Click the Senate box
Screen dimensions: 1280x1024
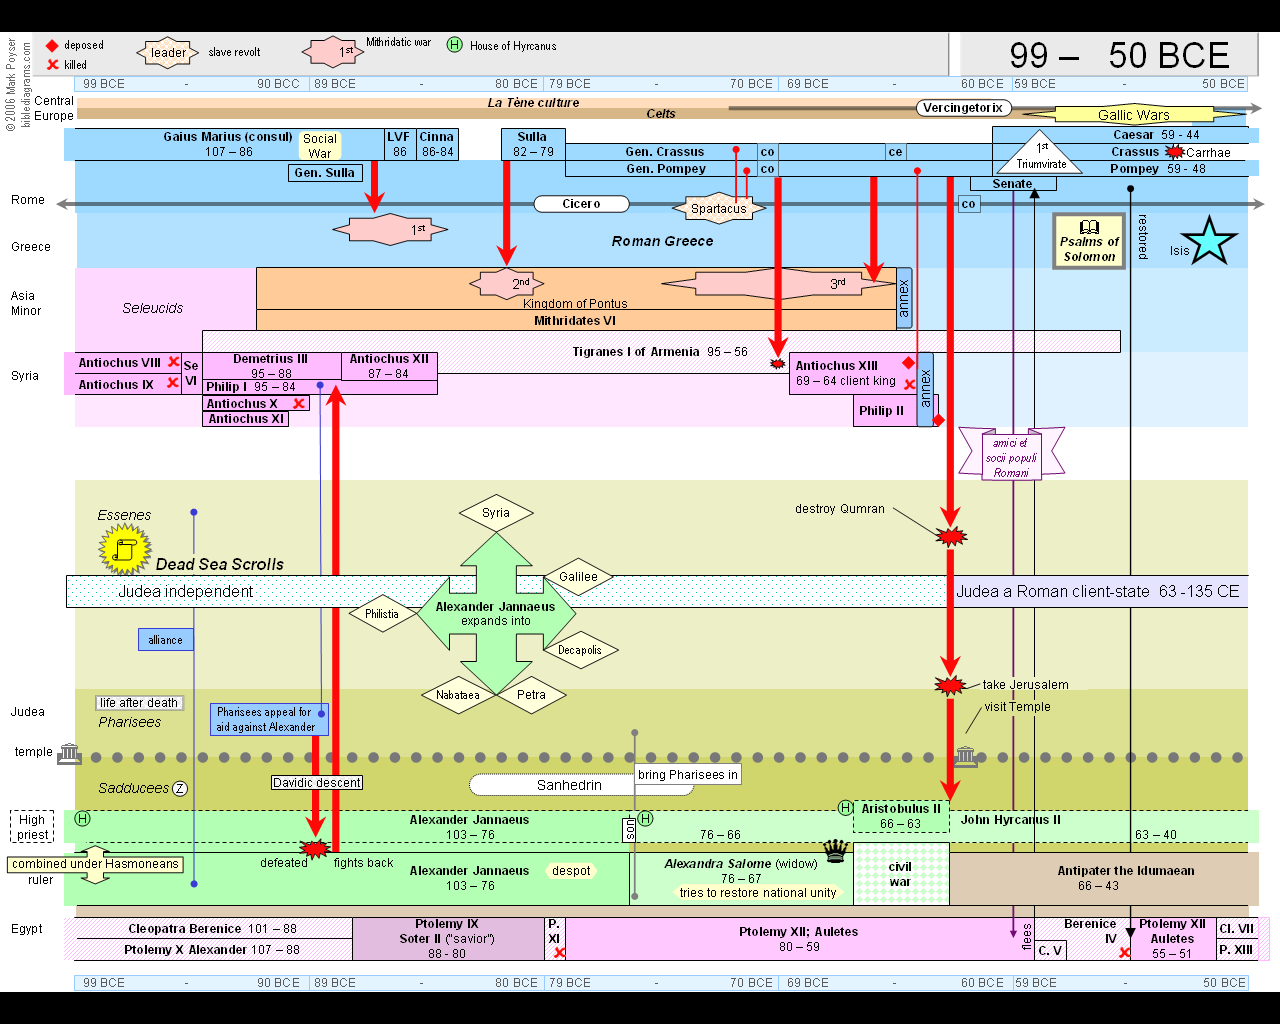click(1012, 184)
